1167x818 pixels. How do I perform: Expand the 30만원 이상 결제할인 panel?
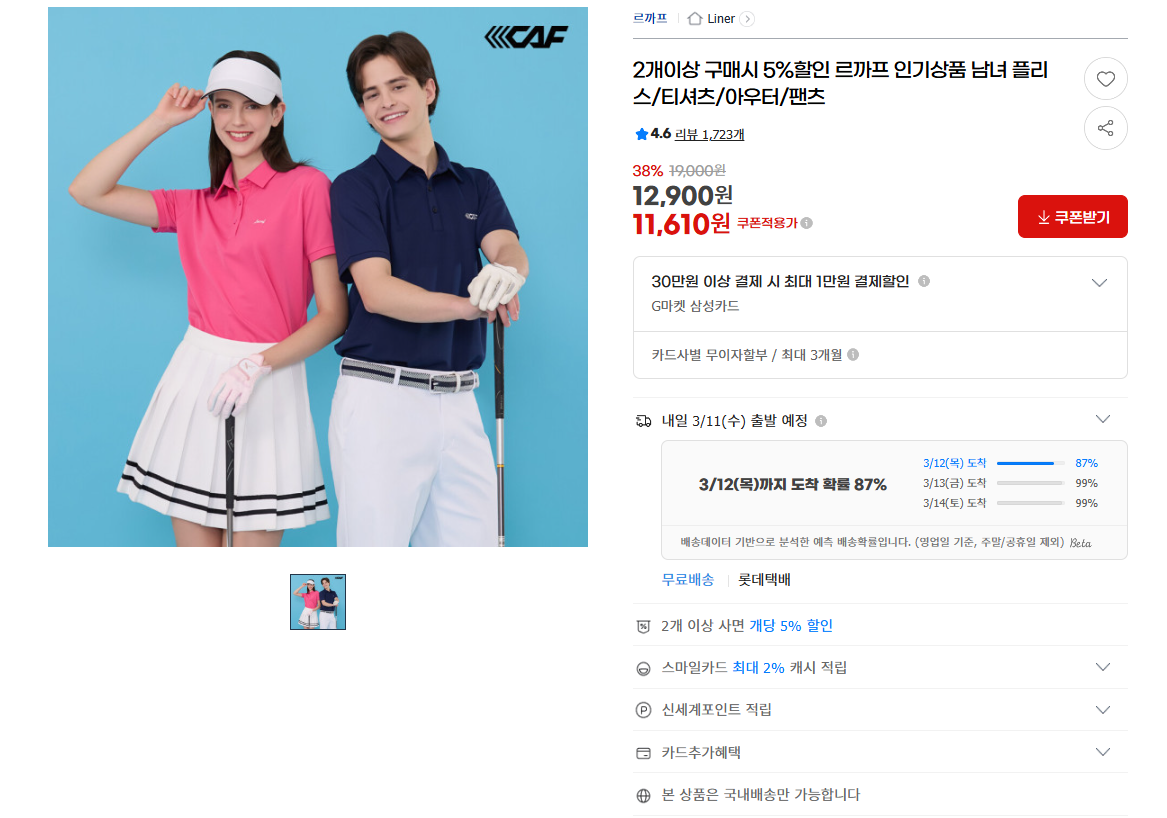coord(1099,282)
